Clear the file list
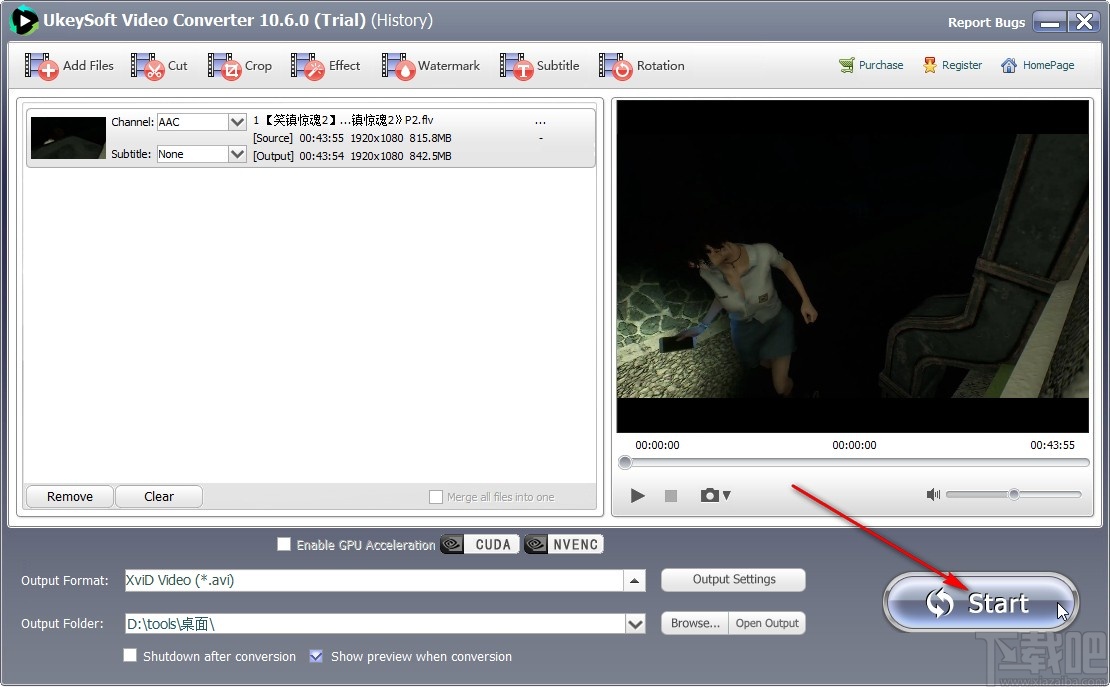The width and height of the screenshot is (1110, 687). [x=159, y=496]
